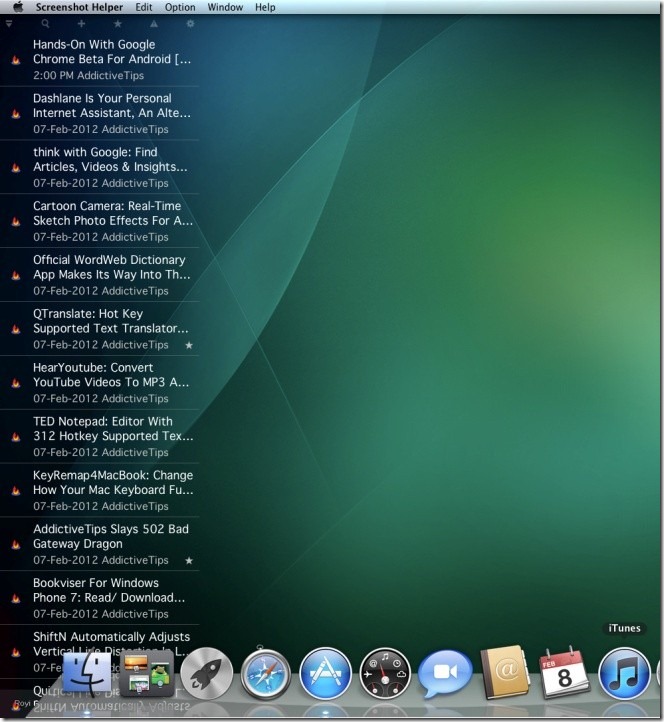Click the search magnifier in the feed toolbar
Image resolution: width=664 pixels, height=722 pixels.
tap(45, 23)
